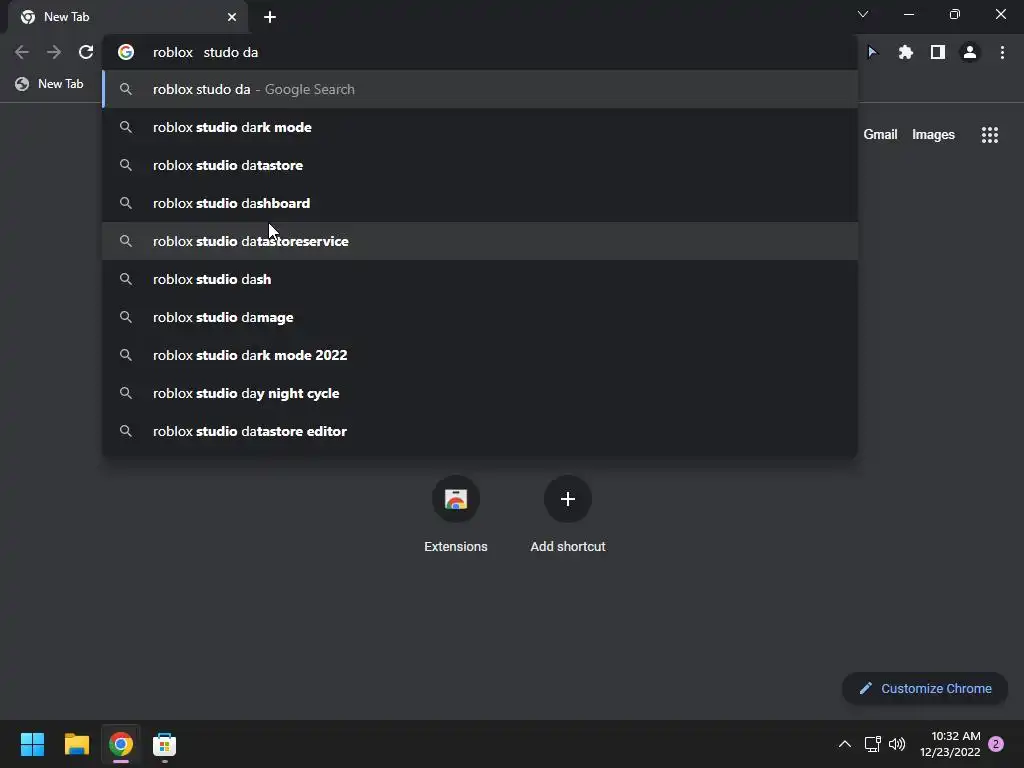
Task: Open the profile avatar menu
Action: [x=970, y=52]
